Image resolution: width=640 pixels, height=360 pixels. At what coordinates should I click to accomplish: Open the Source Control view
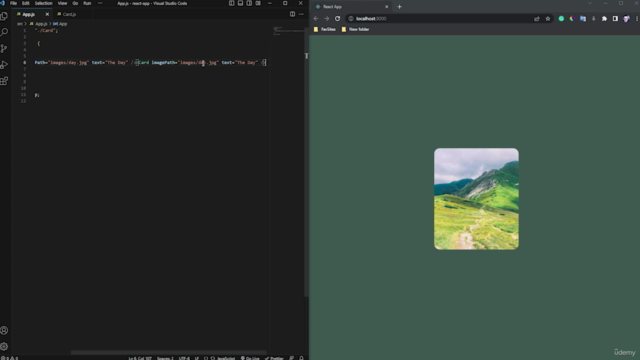pos(4,49)
